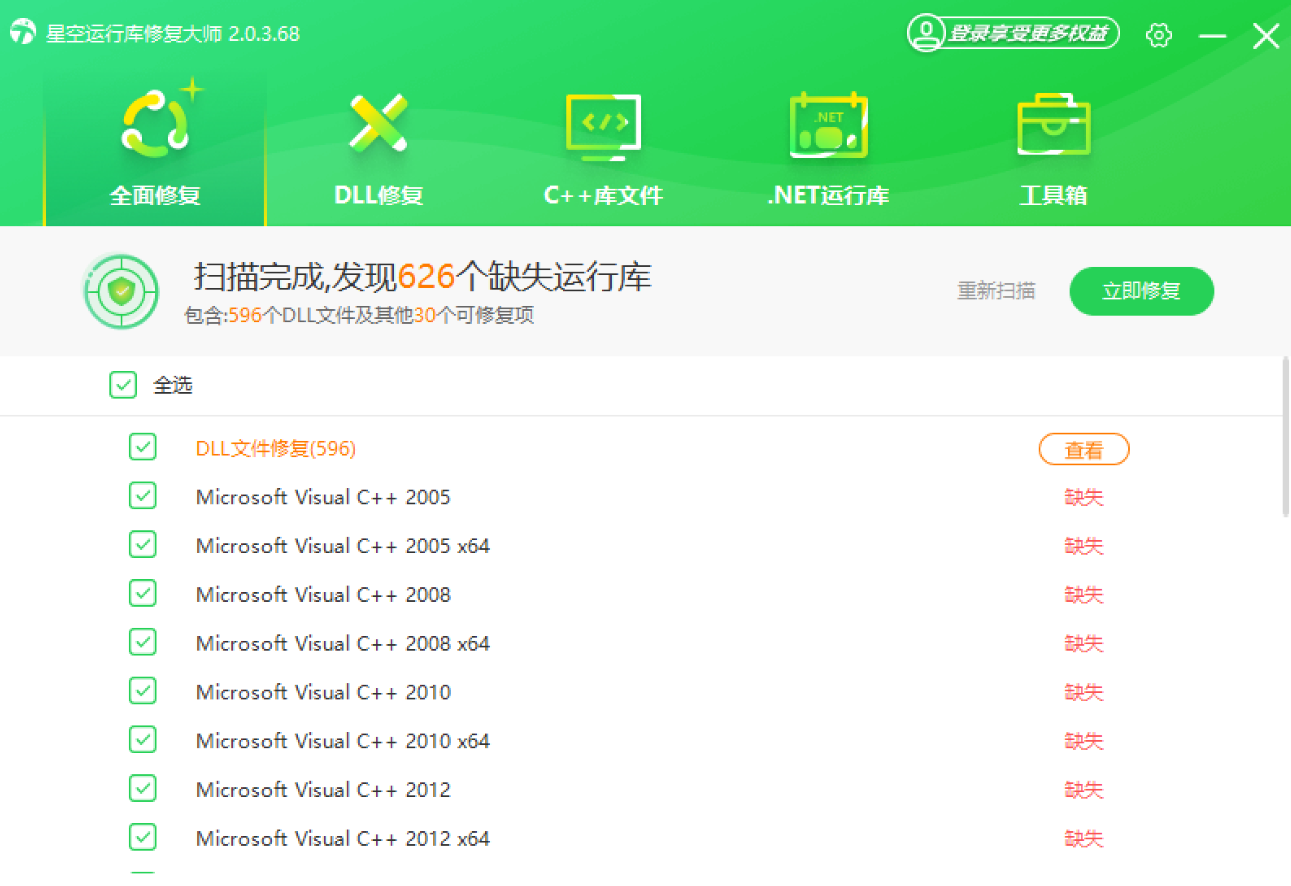Click the app logo in title bar
Screen dimensions: 1291x886
click(x=23, y=33)
